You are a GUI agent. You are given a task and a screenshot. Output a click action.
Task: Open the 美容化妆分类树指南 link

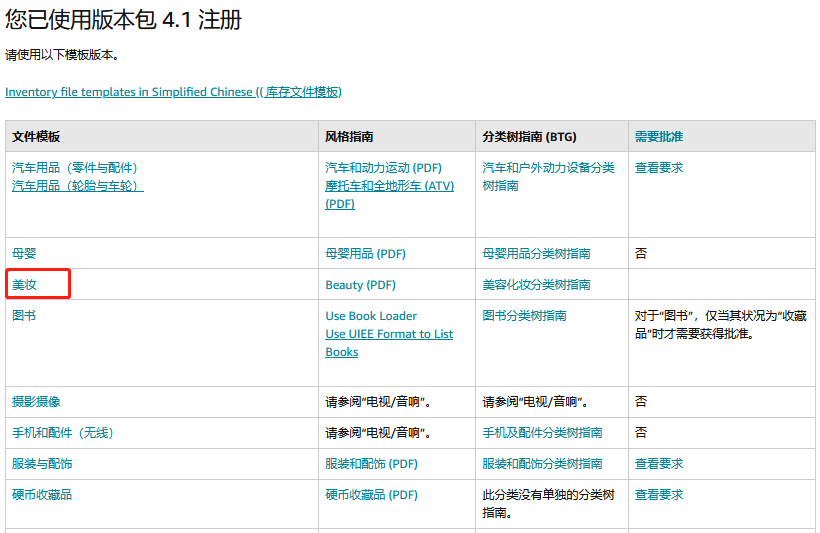[536, 285]
